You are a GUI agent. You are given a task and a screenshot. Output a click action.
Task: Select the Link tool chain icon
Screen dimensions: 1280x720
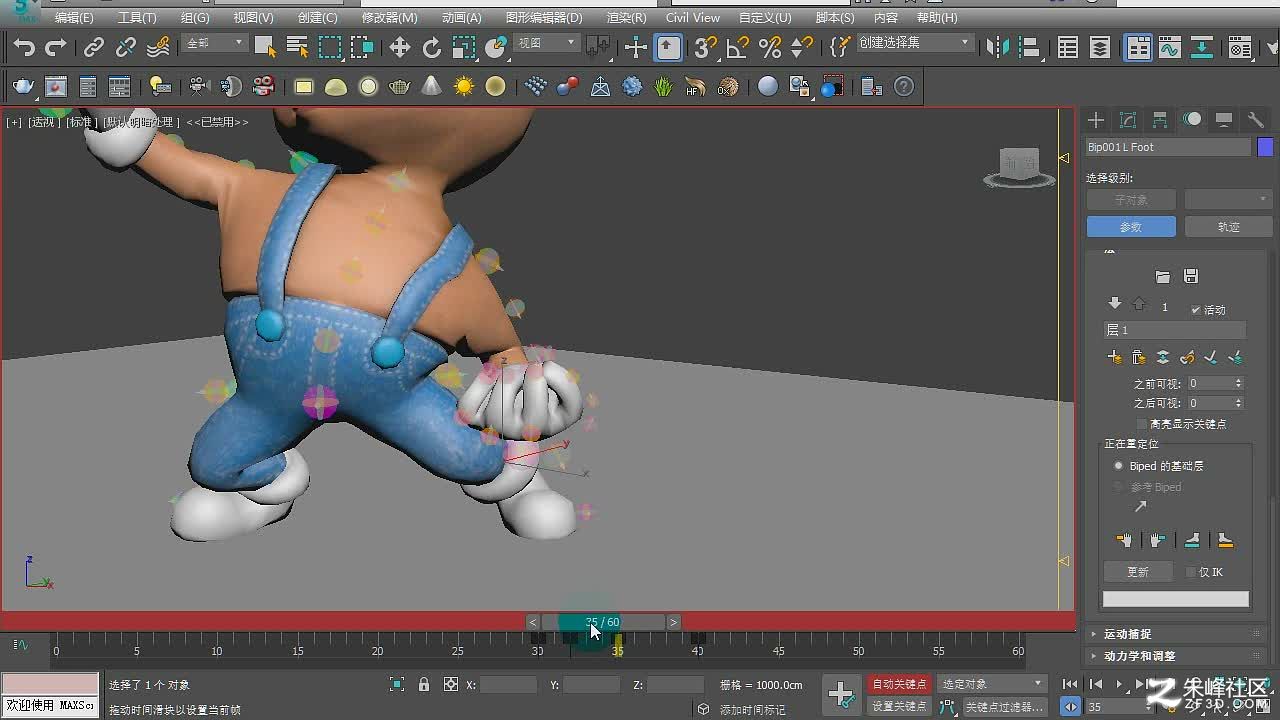(94, 47)
